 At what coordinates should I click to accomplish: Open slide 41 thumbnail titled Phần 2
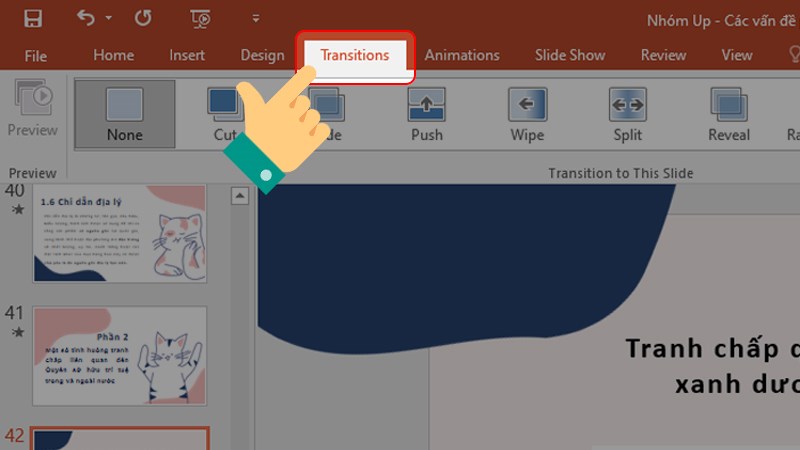click(x=119, y=356)
